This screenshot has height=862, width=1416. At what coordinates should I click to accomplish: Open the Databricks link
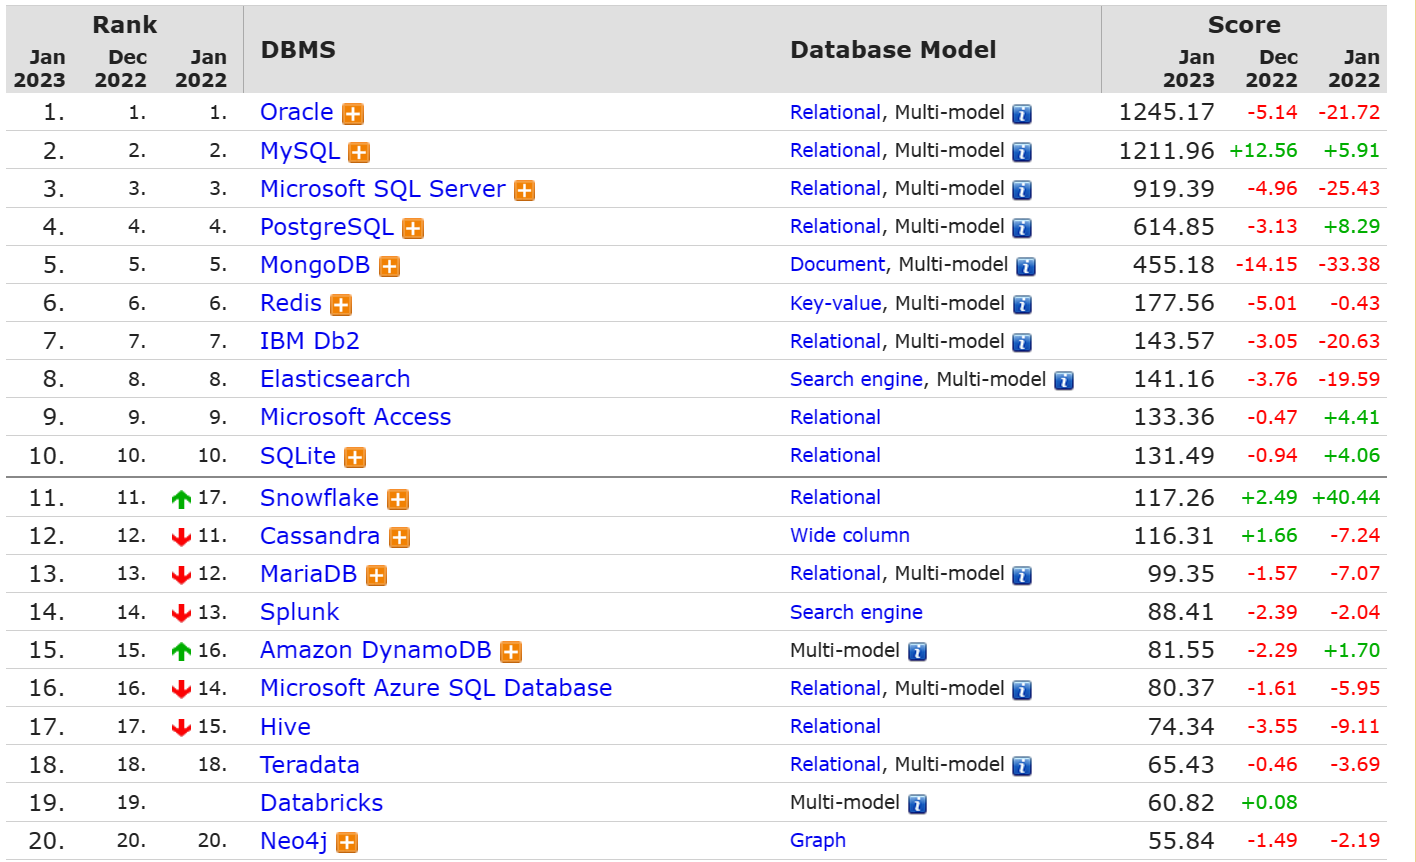tap(322, 803)
